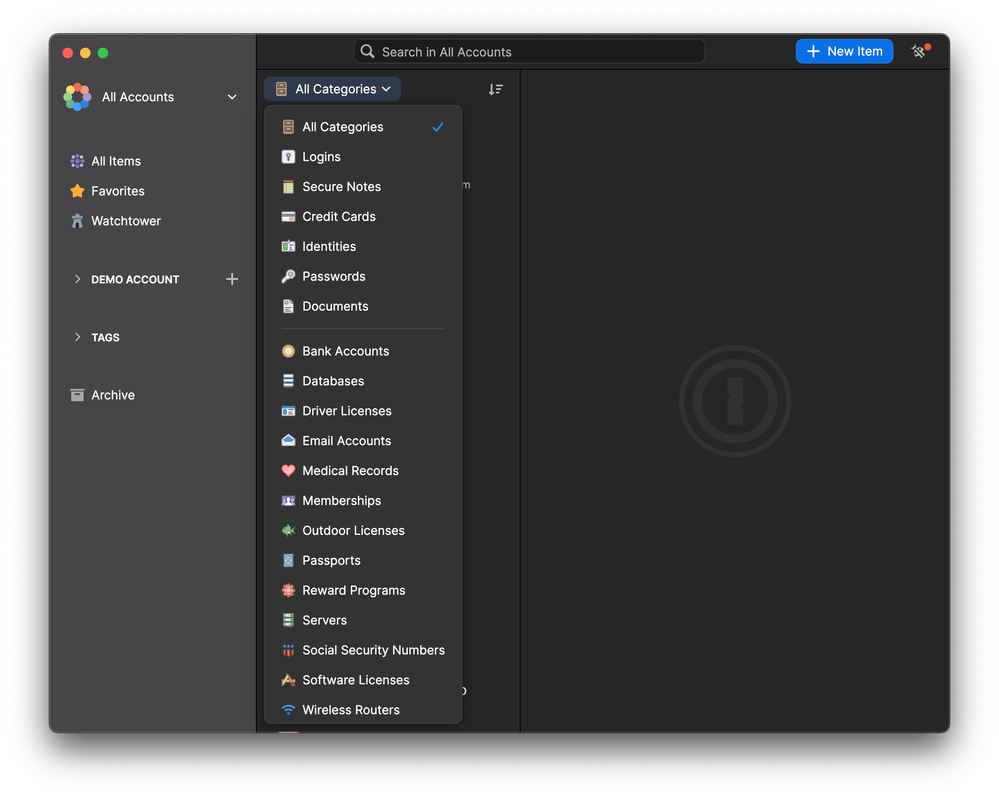The image size is (999, 798).
Task: Add a vault with the plus icon
Action: 232,279
